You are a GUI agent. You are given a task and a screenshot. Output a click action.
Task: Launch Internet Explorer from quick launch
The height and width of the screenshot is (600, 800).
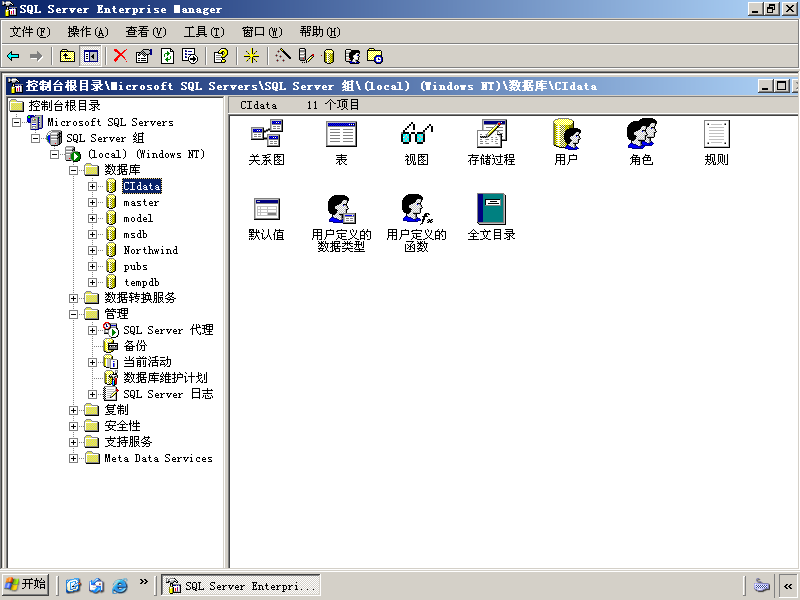point(120,586)
